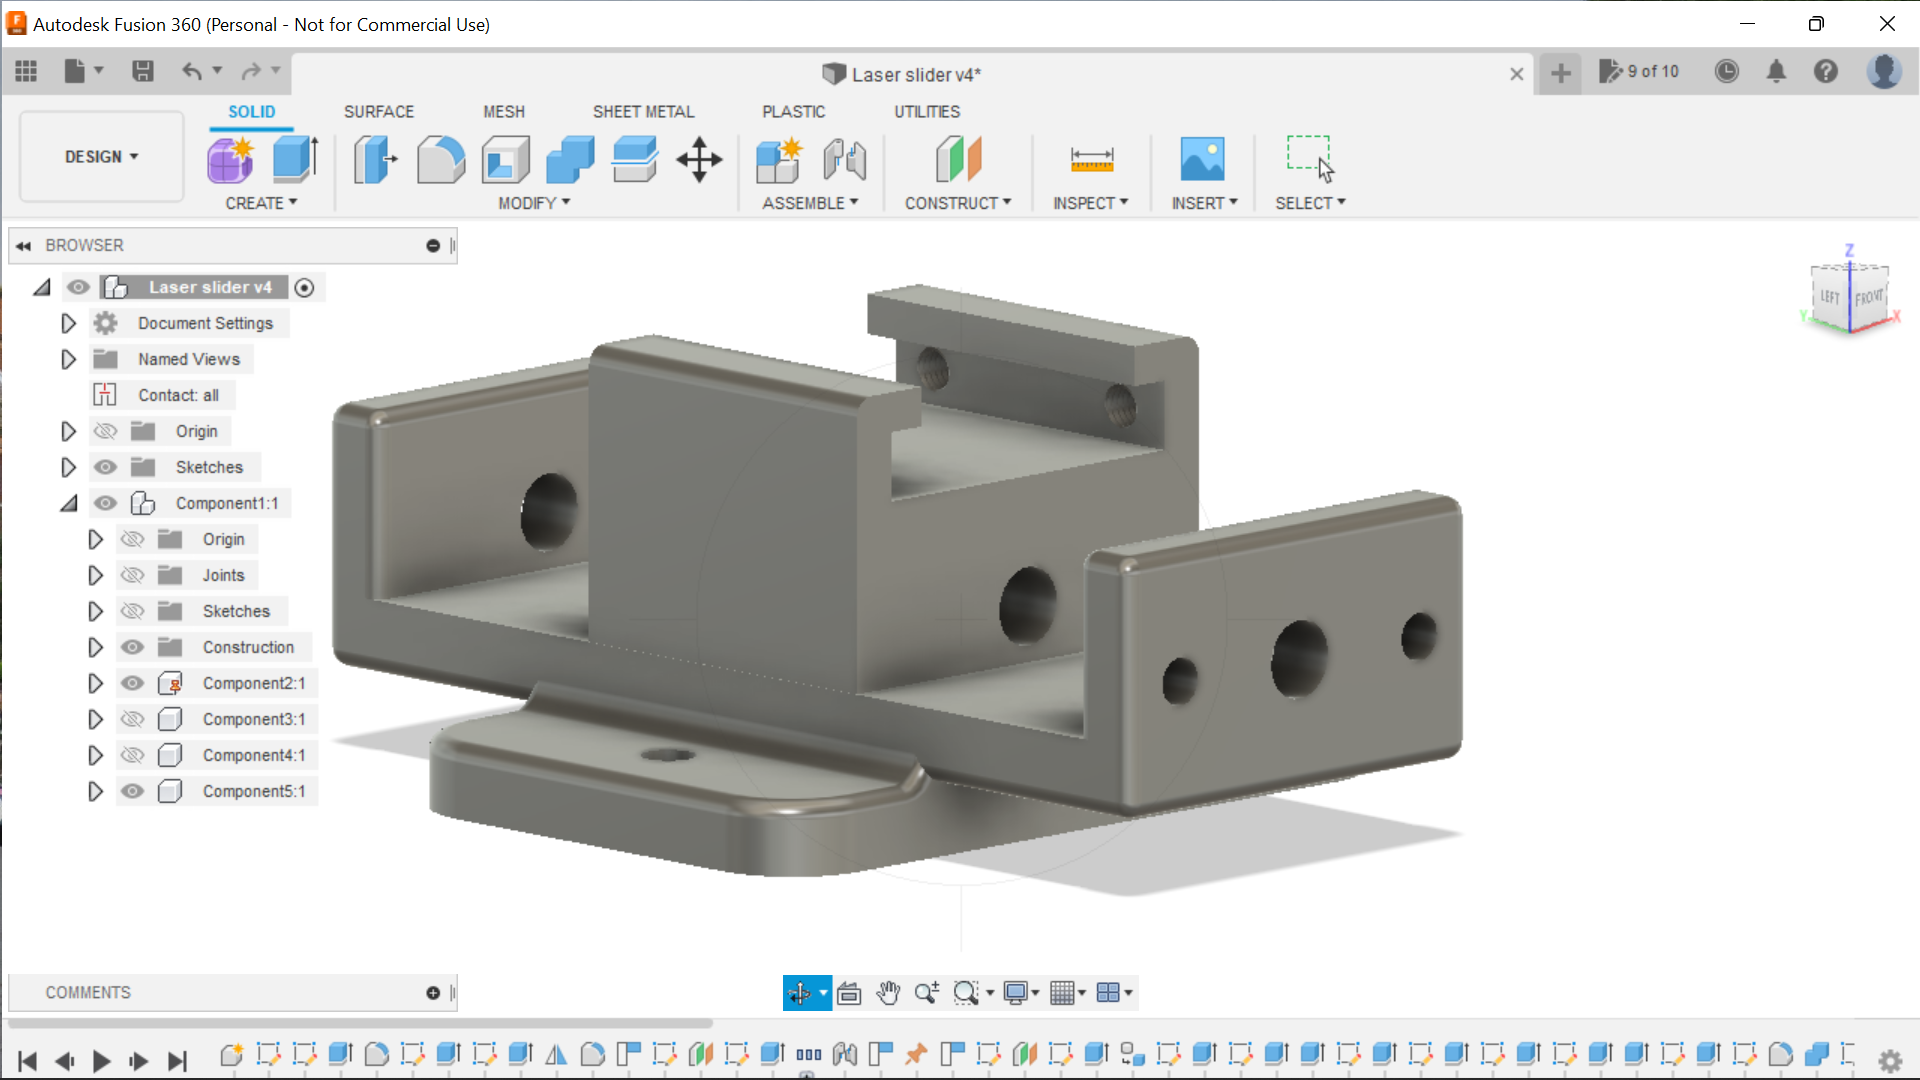Select the Press Pull tool
The image size is (1920, 1080).
375,160
